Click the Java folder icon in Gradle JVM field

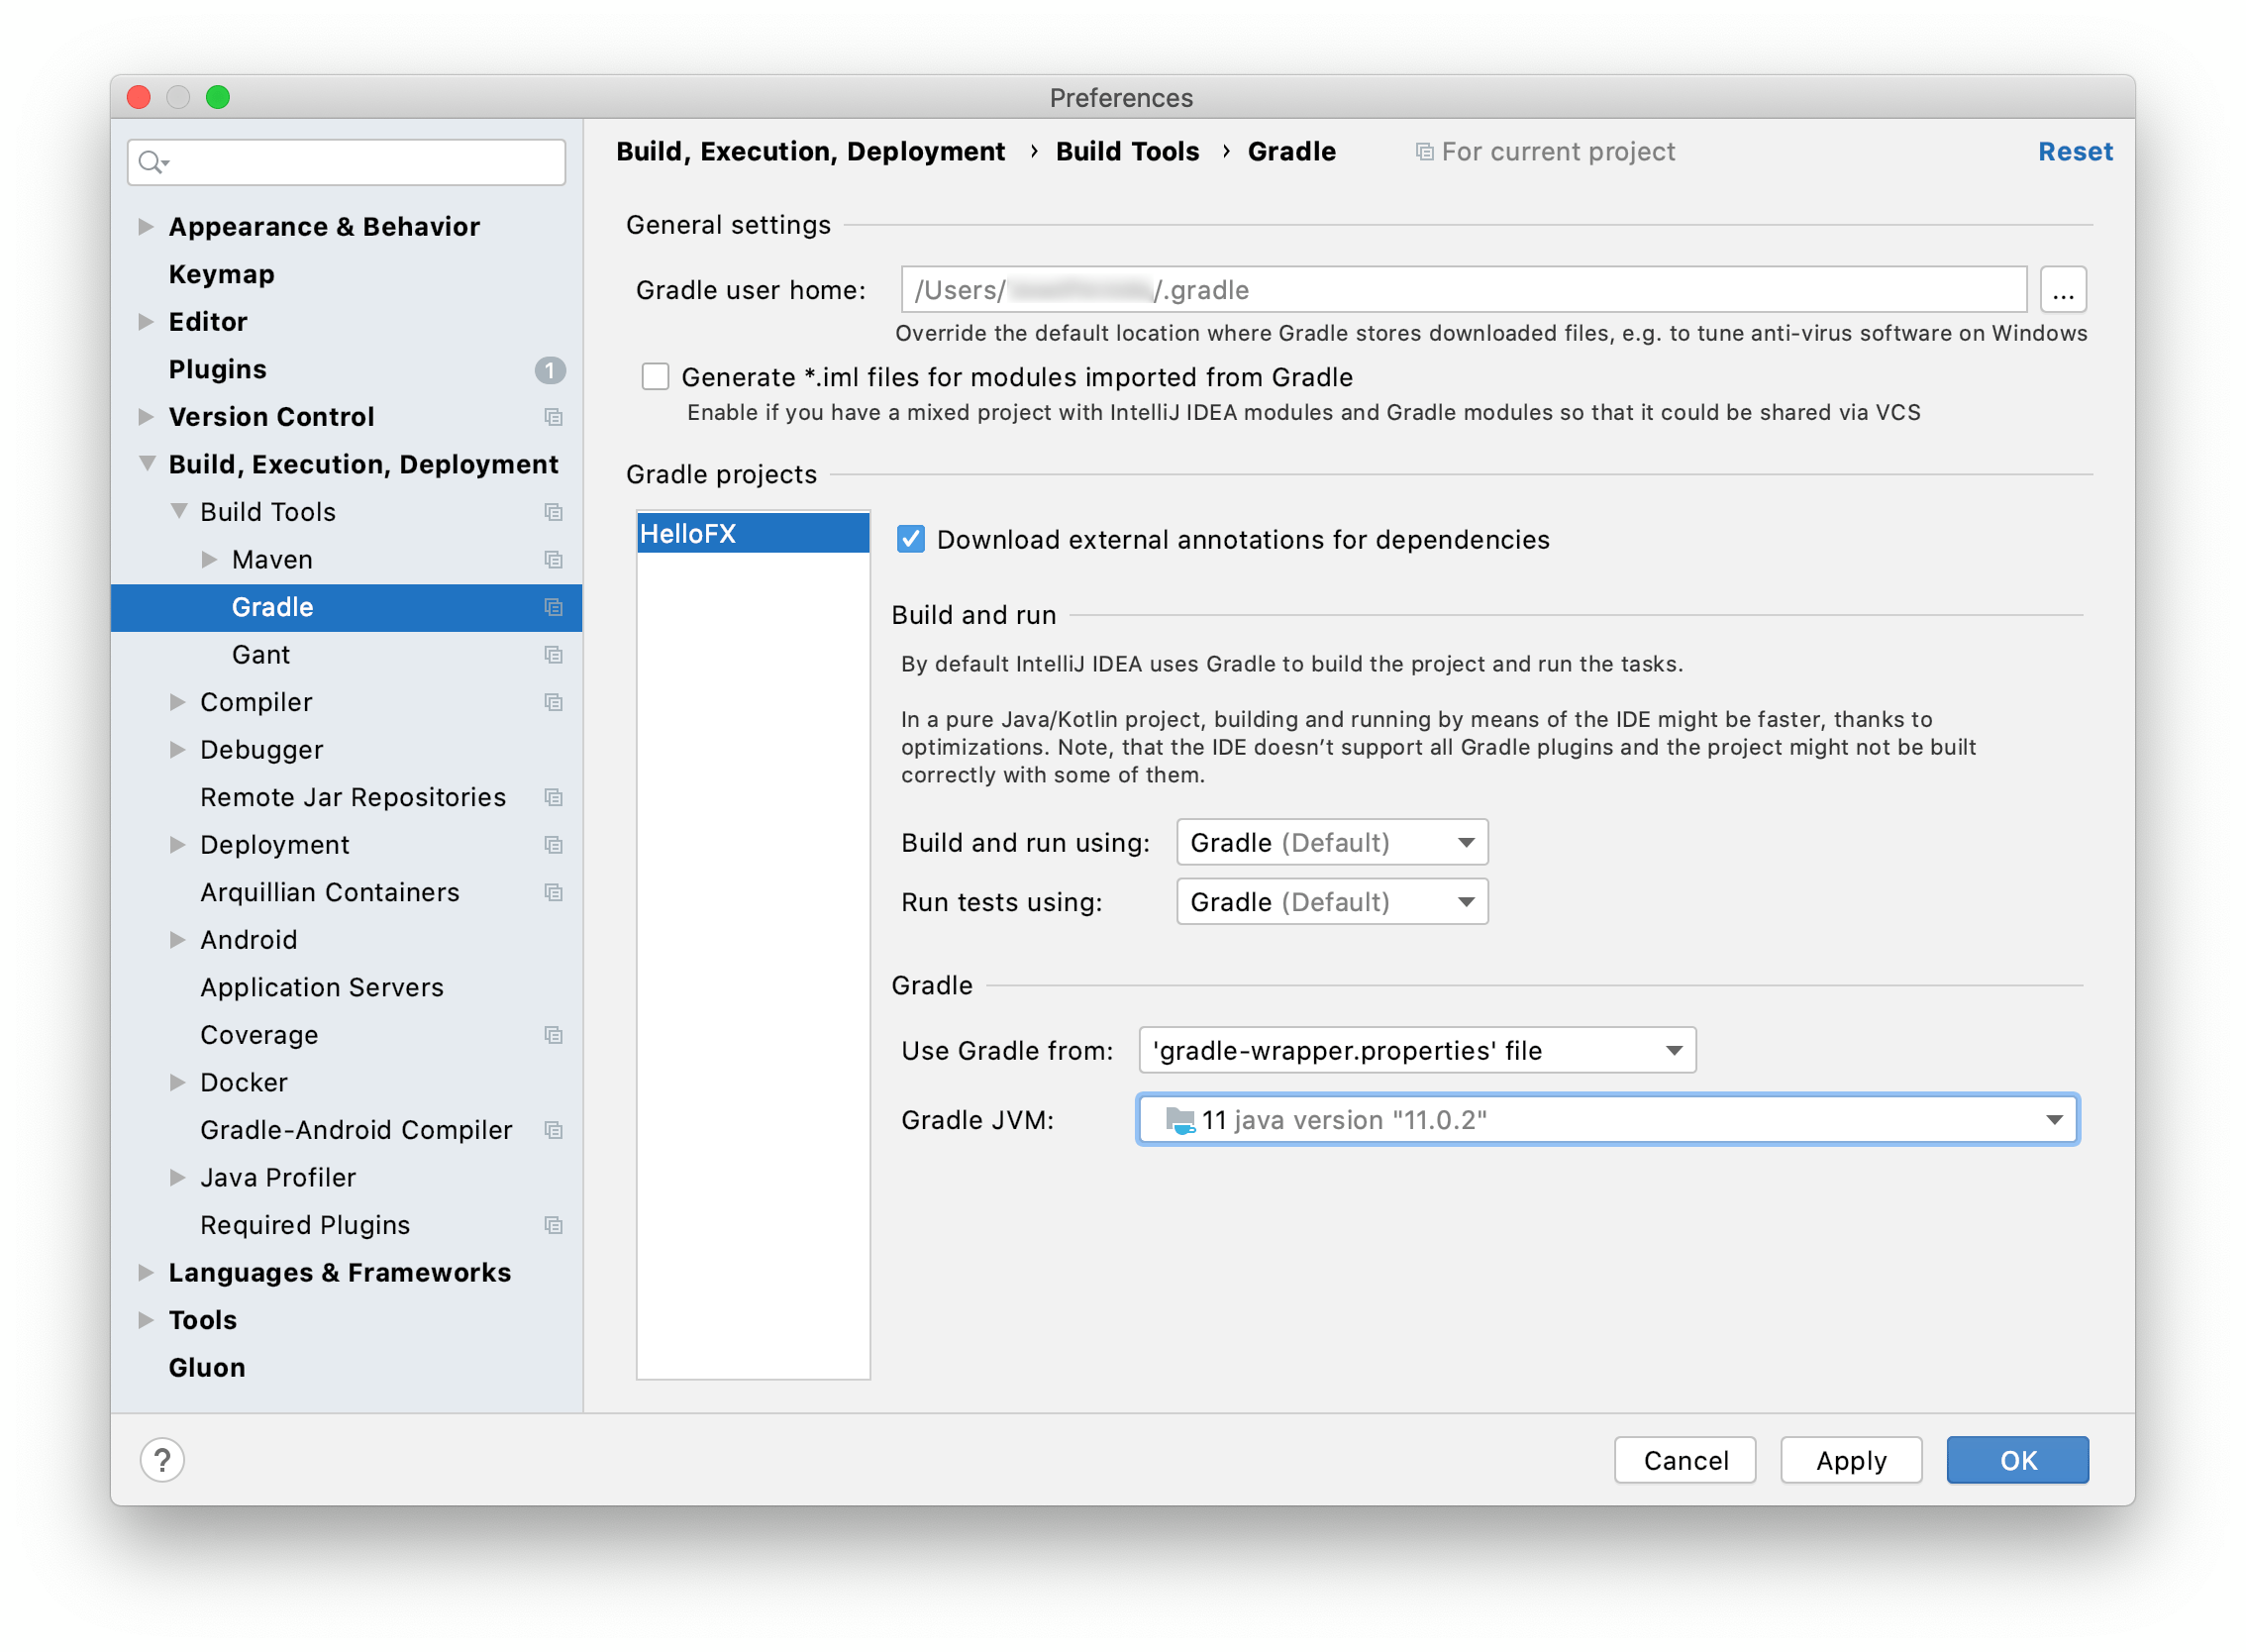(1180, 1120)
